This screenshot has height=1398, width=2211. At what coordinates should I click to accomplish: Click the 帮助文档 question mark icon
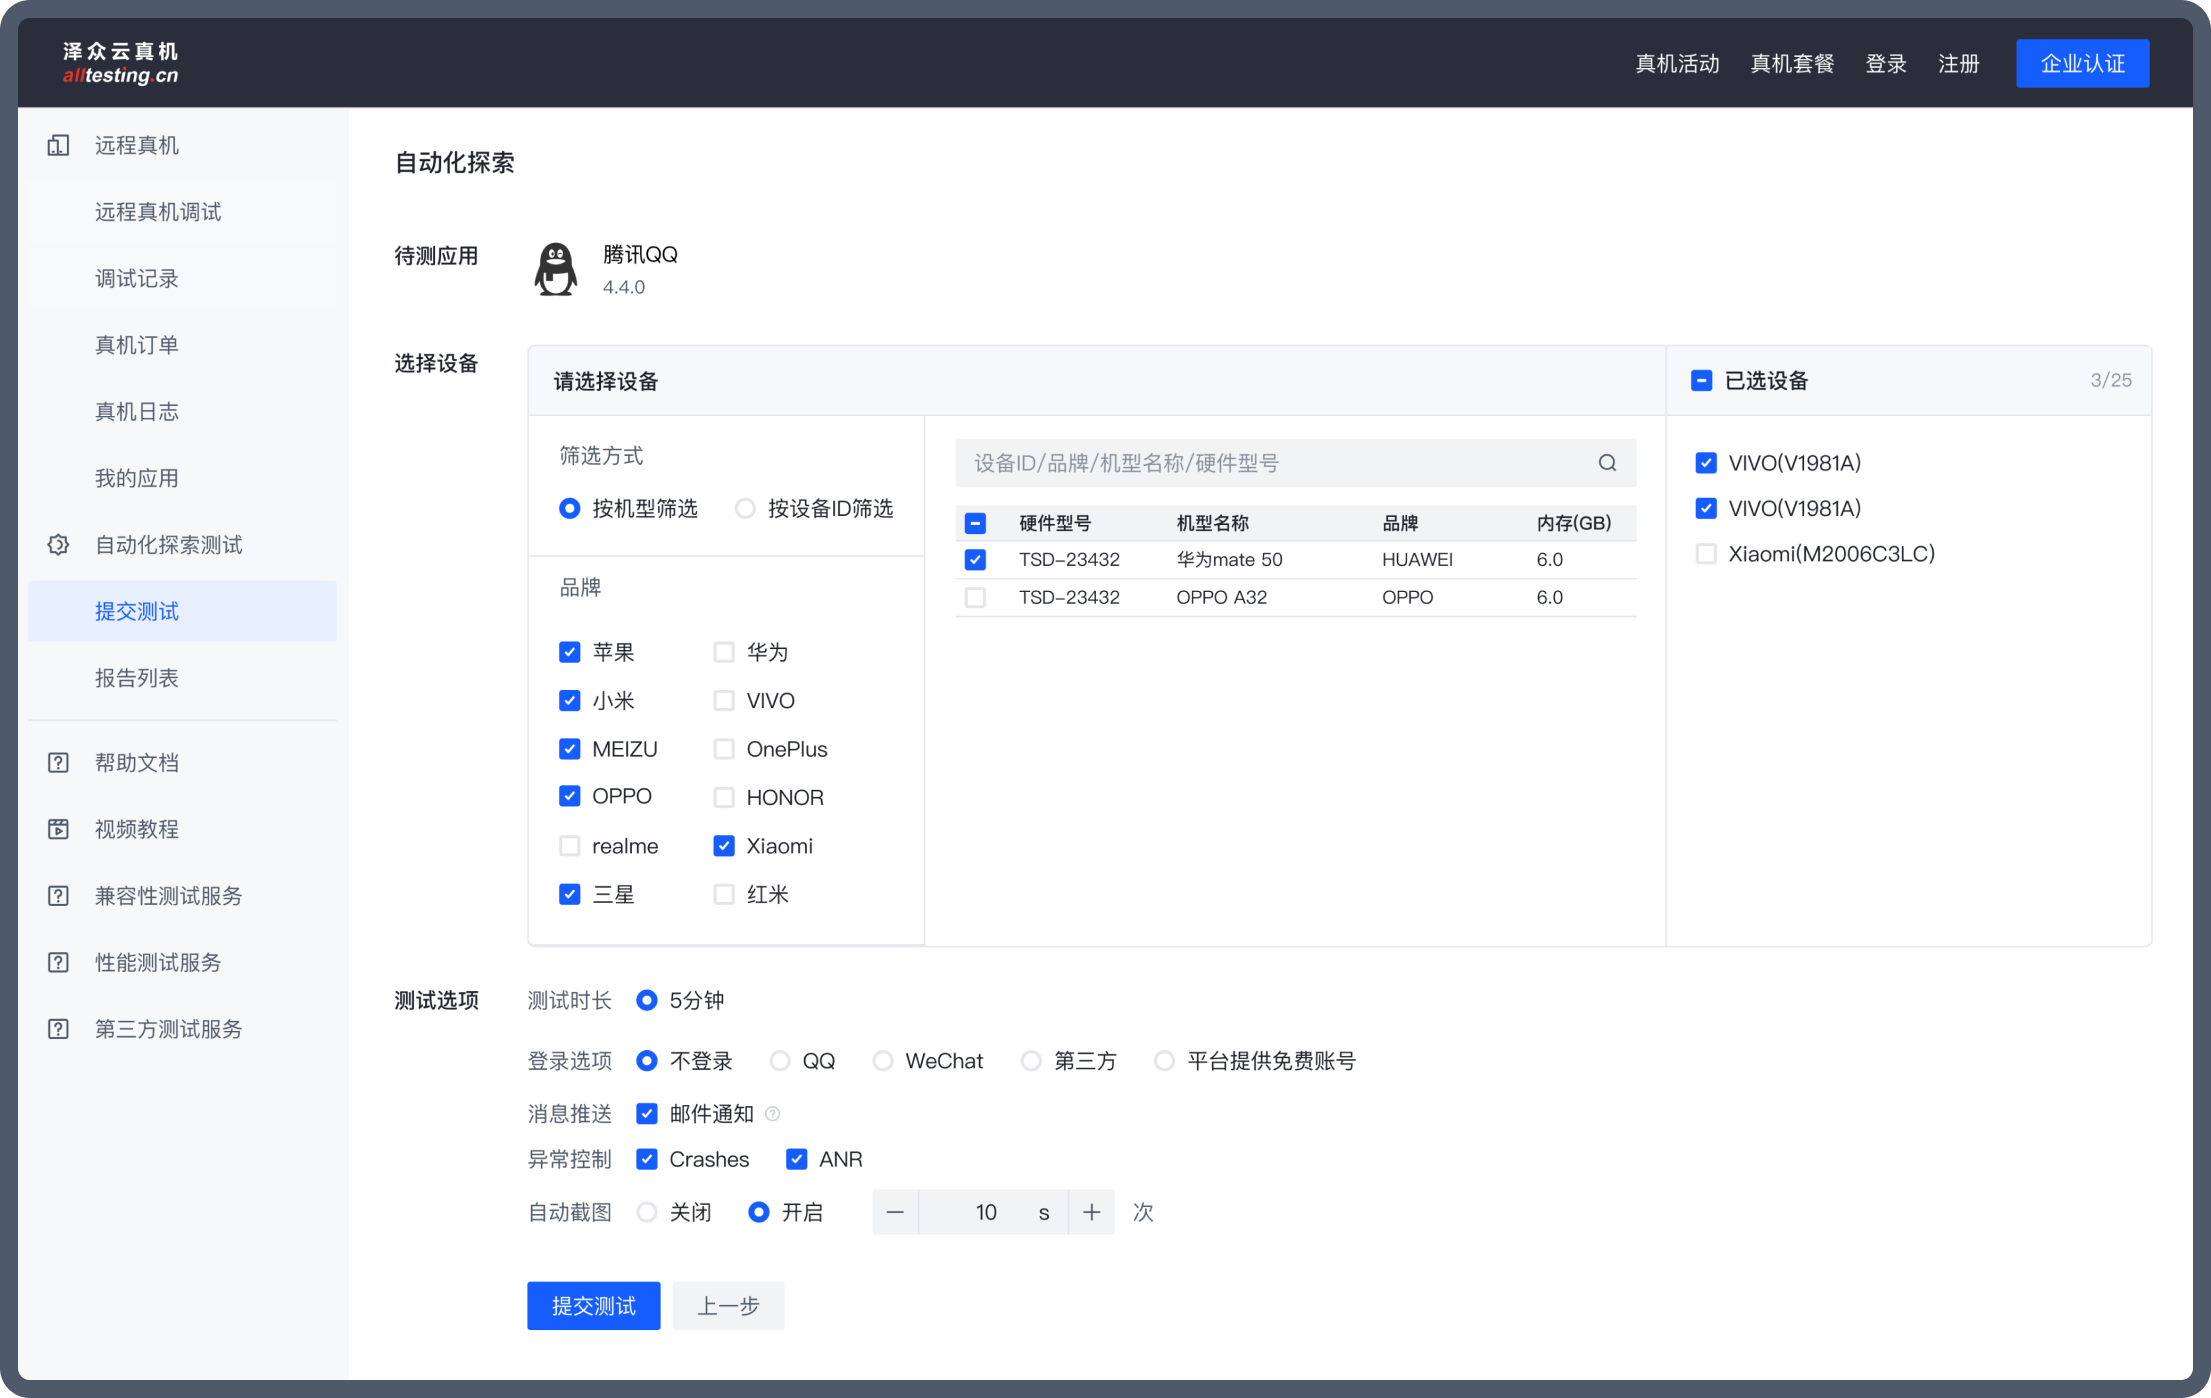pyautogui.click(x=58, y=763)
